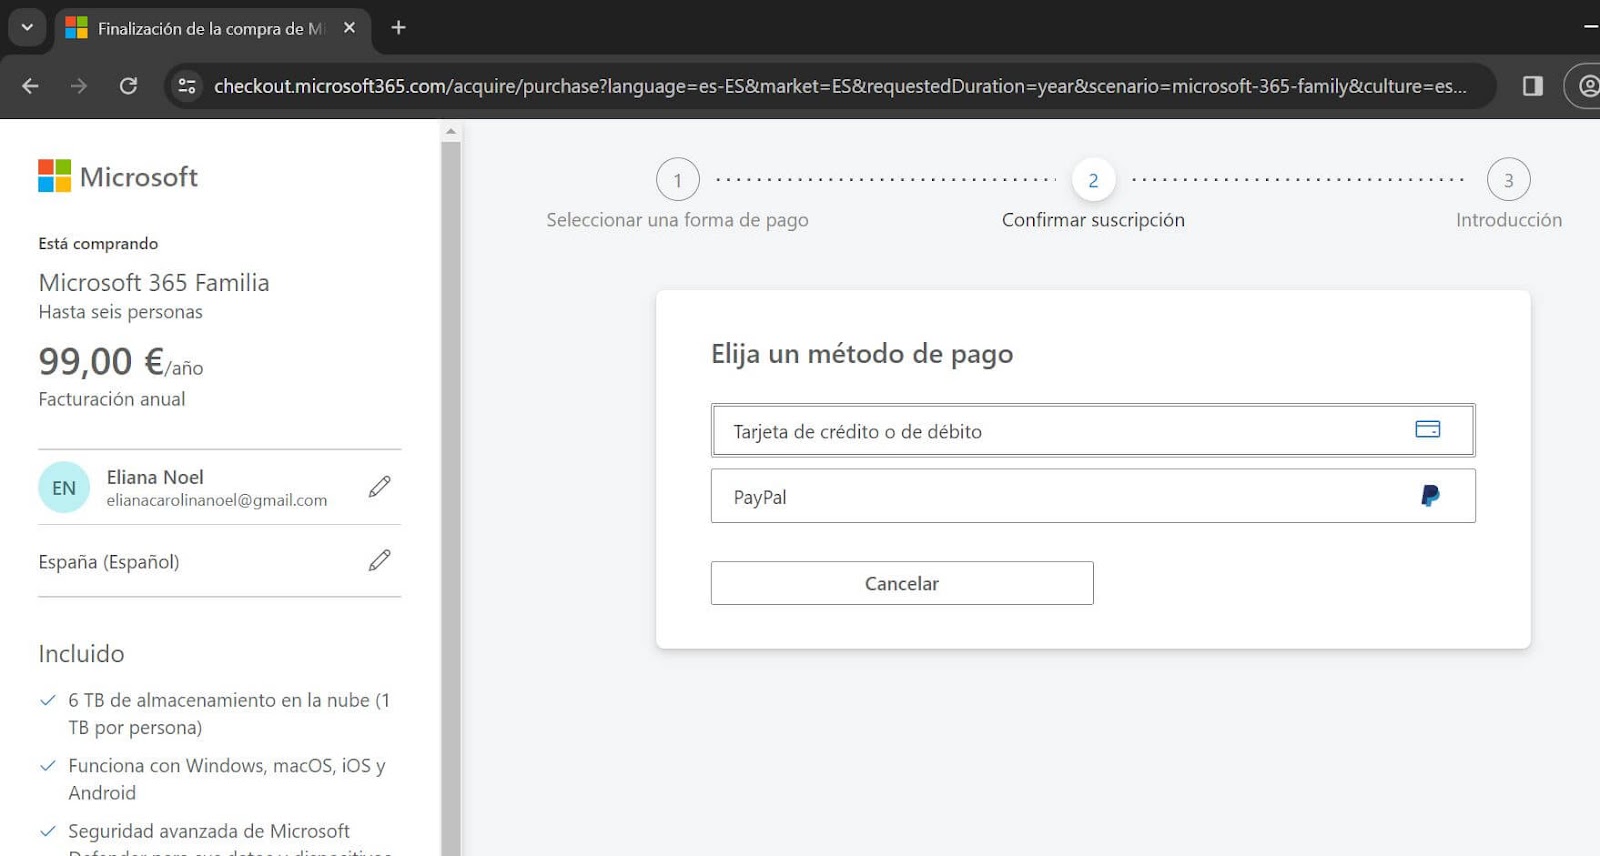Image resolution: width=1600 pixels, height=856 pixels.
Task: Choose PayPal as payment method
Action: pos(1093,496)
